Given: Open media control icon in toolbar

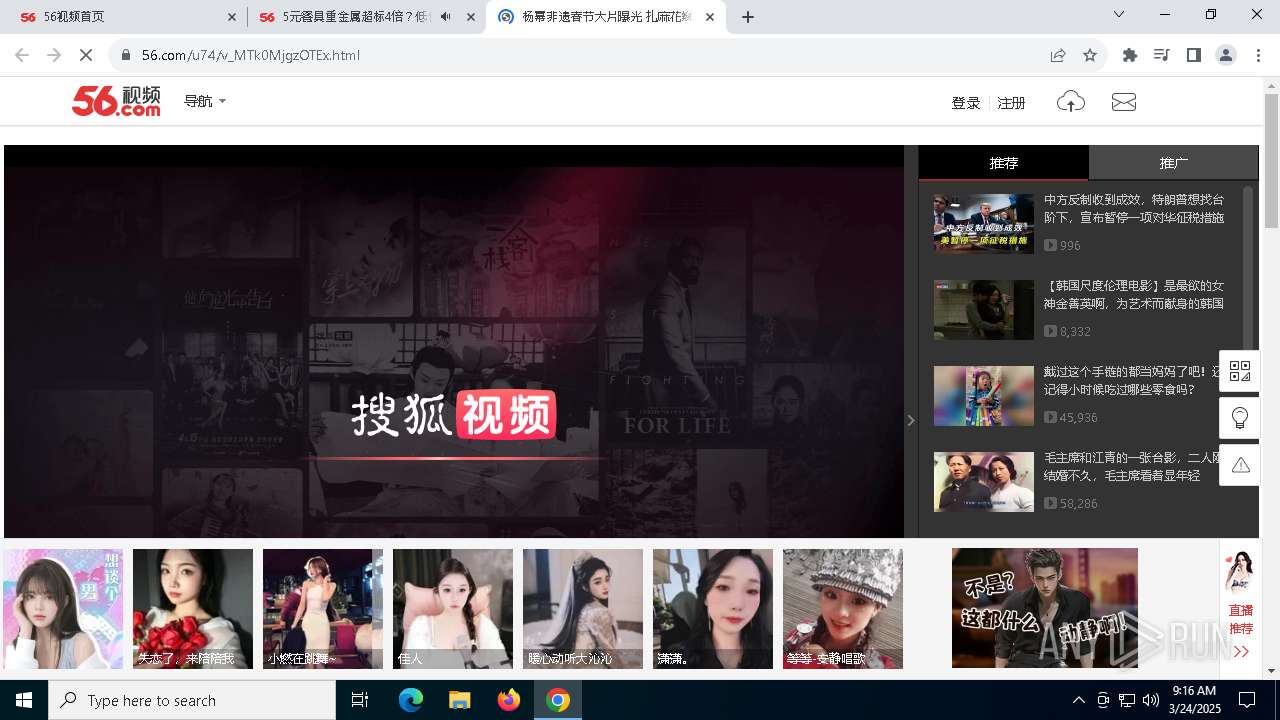Looking at the screenshot, I should 1162,55.
